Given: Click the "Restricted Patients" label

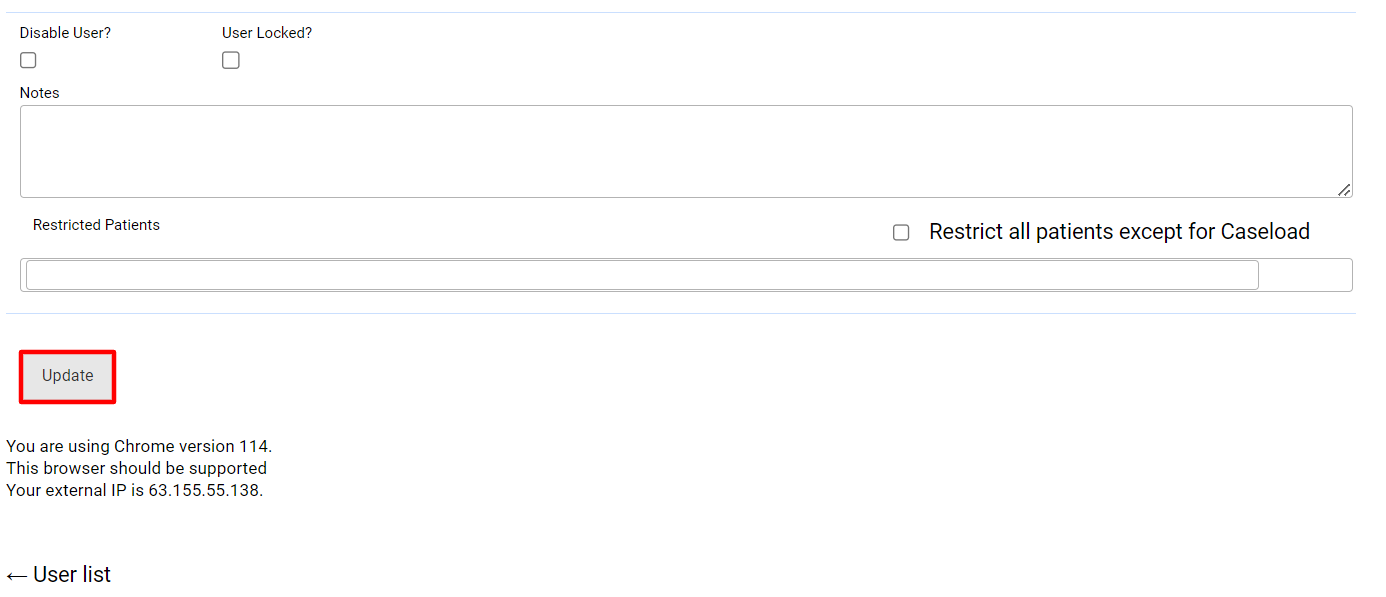Looking at the screenshot, I should [x=96, y=225].
